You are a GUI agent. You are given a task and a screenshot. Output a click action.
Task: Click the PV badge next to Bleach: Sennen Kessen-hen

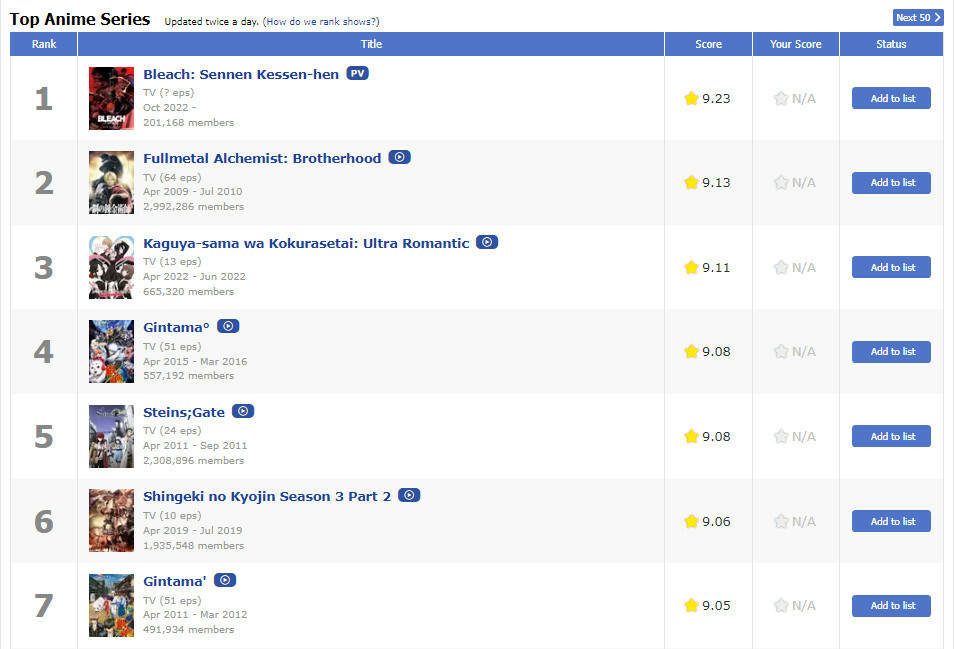358,74
